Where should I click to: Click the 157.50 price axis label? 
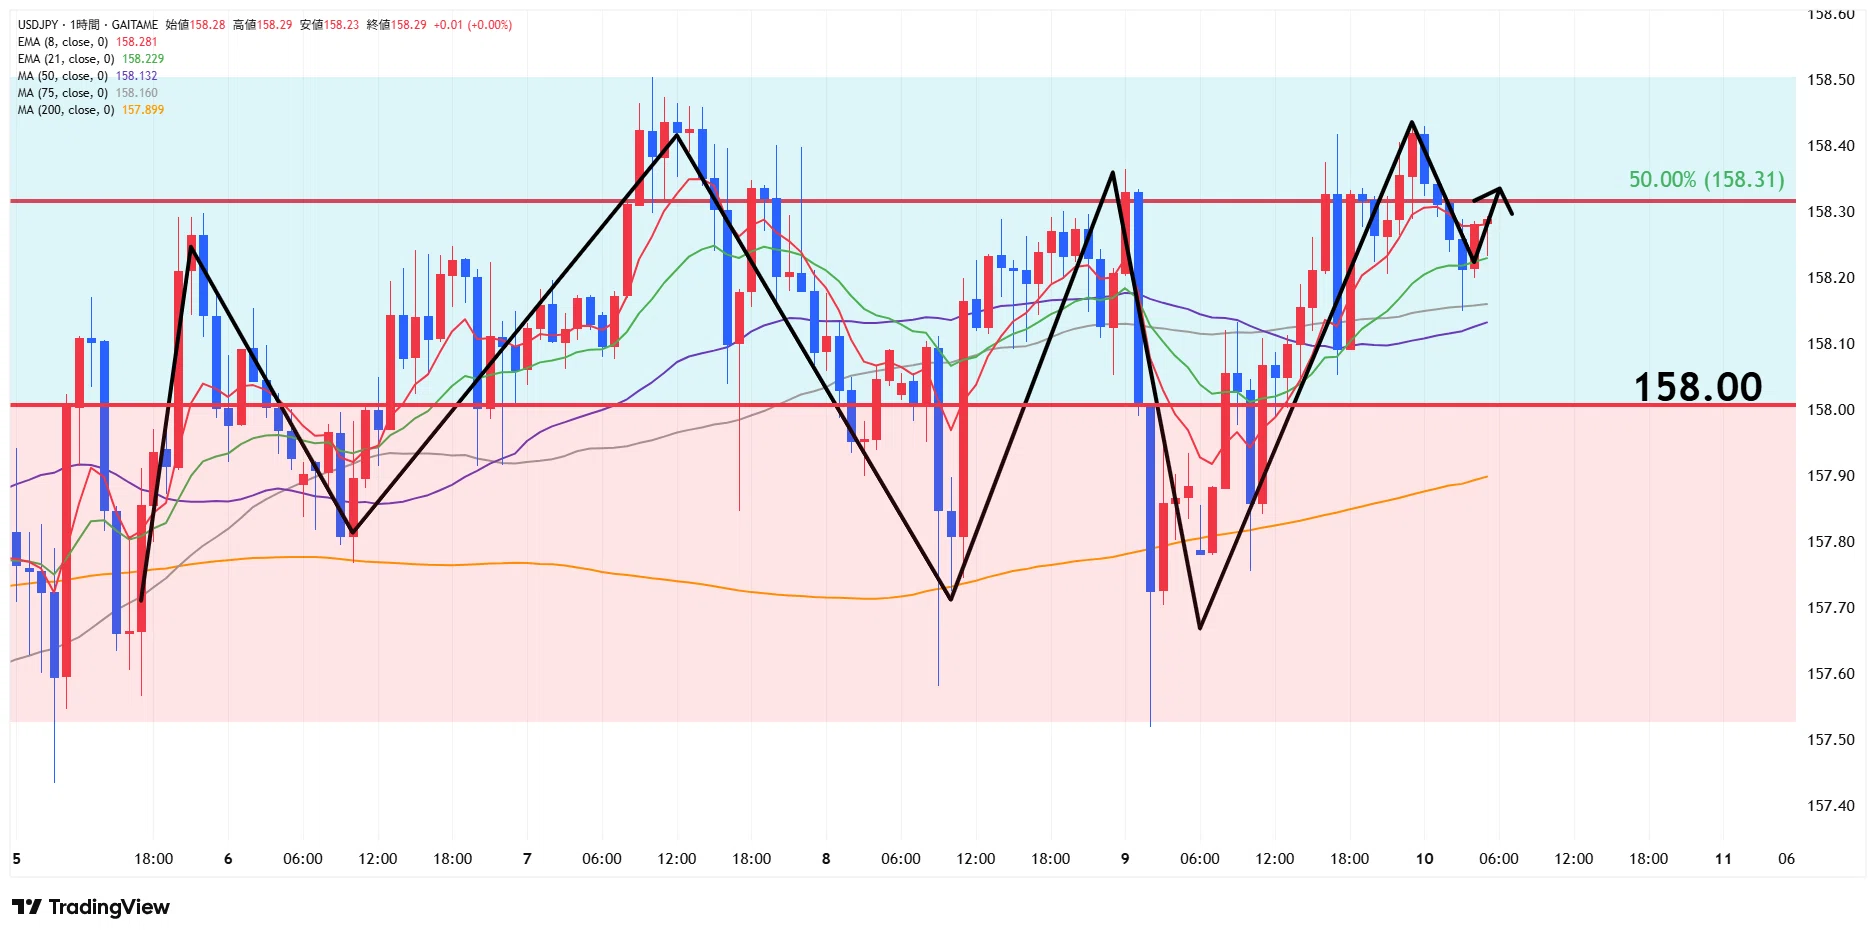[1830, 740]
